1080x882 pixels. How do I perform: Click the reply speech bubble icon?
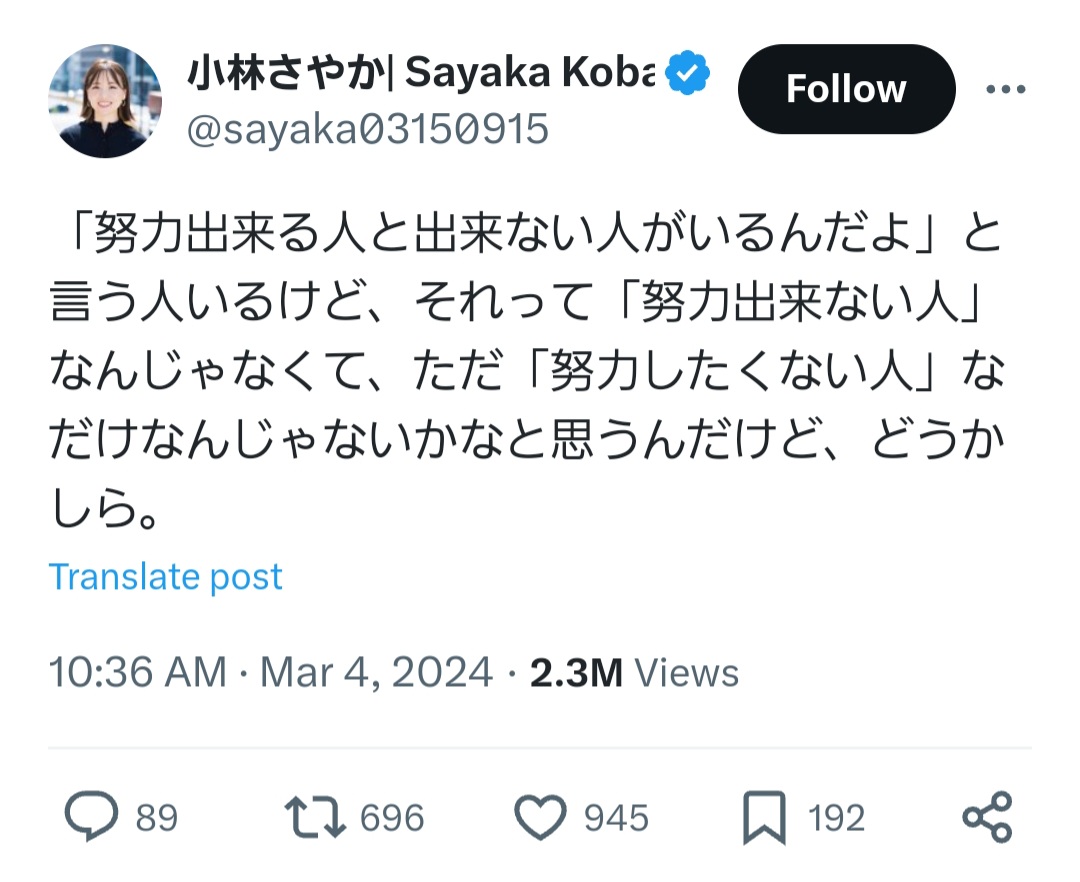[x=92, y=818]
